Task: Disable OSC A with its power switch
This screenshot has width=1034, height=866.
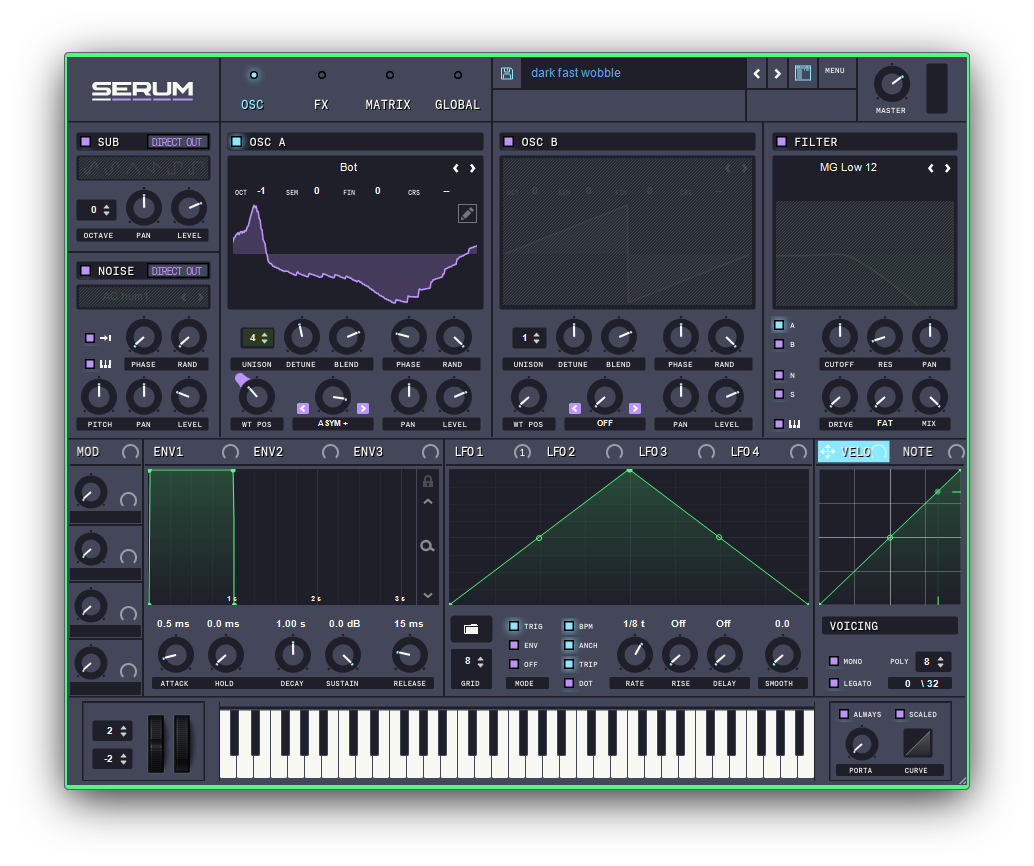Action: 236,142
